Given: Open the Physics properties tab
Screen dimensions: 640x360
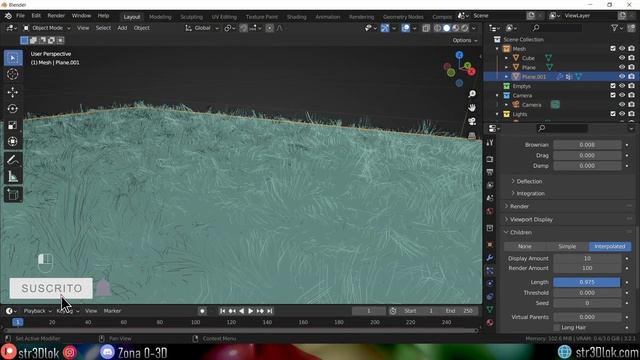Looking at the screenshot, I should coord(490,283).
